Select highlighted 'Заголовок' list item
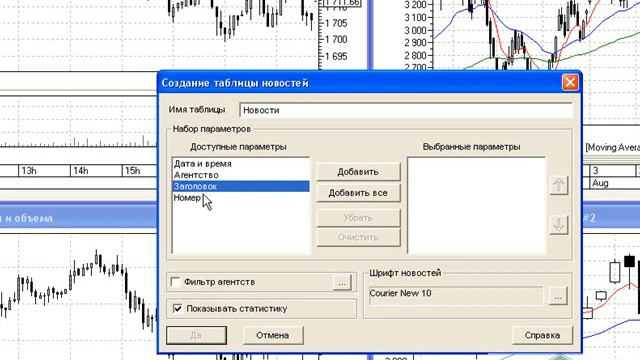 (x=241, y=186)
